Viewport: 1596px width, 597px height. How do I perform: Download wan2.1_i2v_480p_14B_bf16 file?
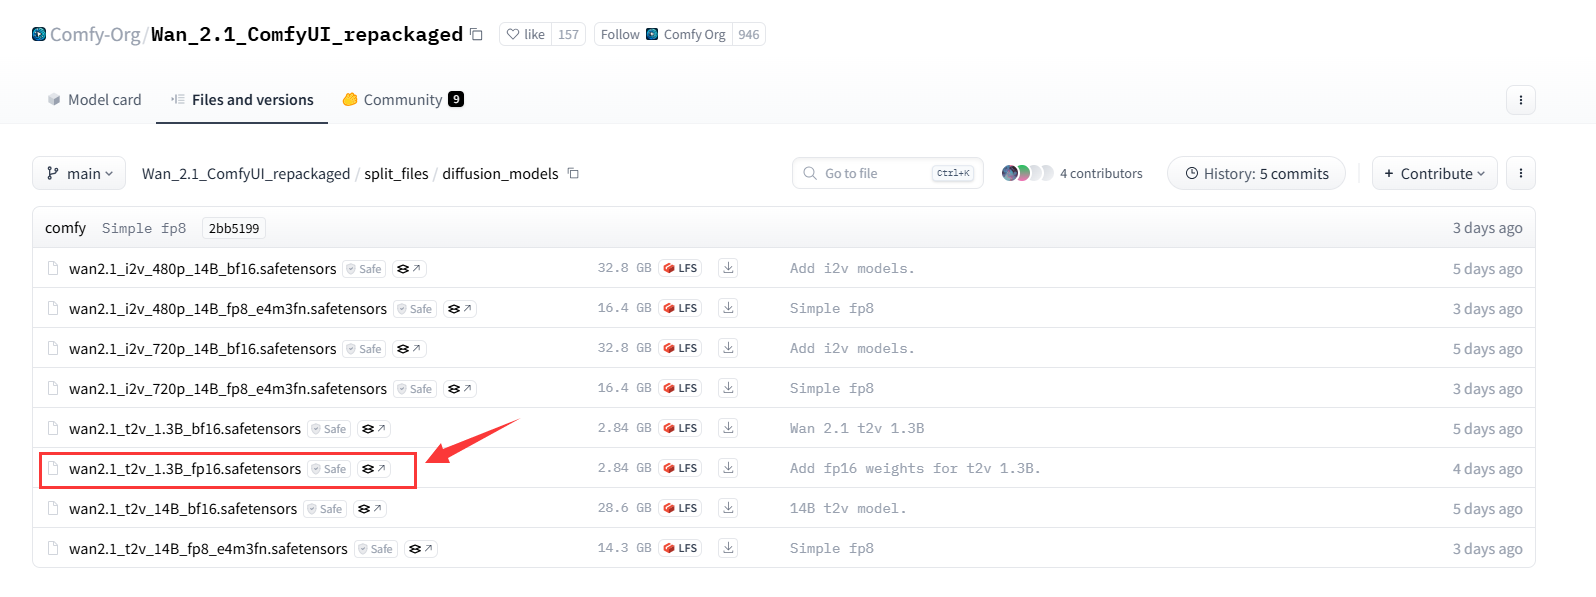(x=728, y=268)
